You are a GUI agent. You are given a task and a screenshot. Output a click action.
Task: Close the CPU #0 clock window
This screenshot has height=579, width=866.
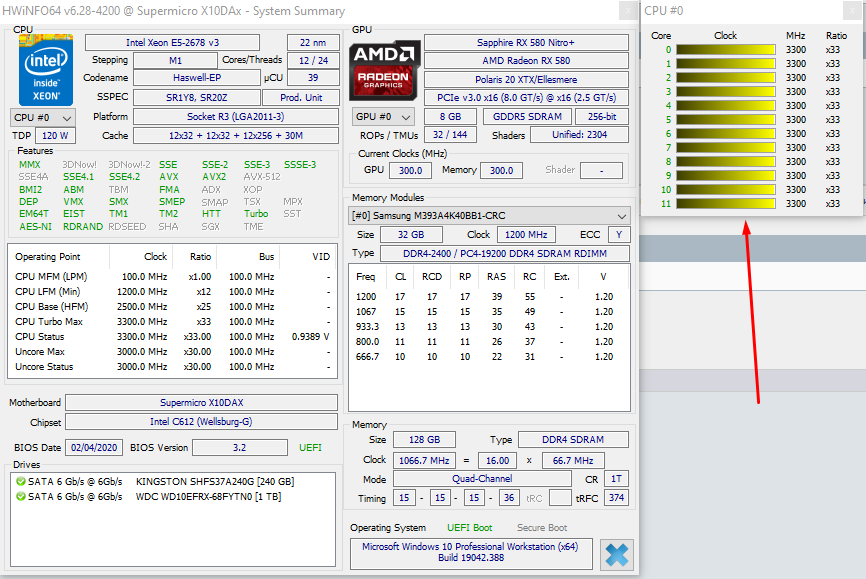(852, 10)
